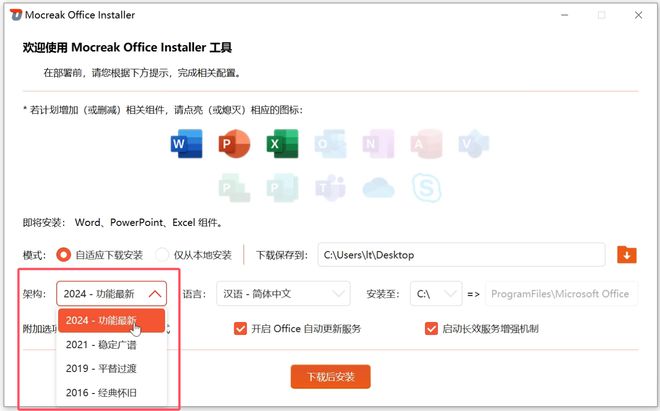This screenshot has width=660, height=411.
Task: Enable the Outlook component icon
Action: pos(330,144)
